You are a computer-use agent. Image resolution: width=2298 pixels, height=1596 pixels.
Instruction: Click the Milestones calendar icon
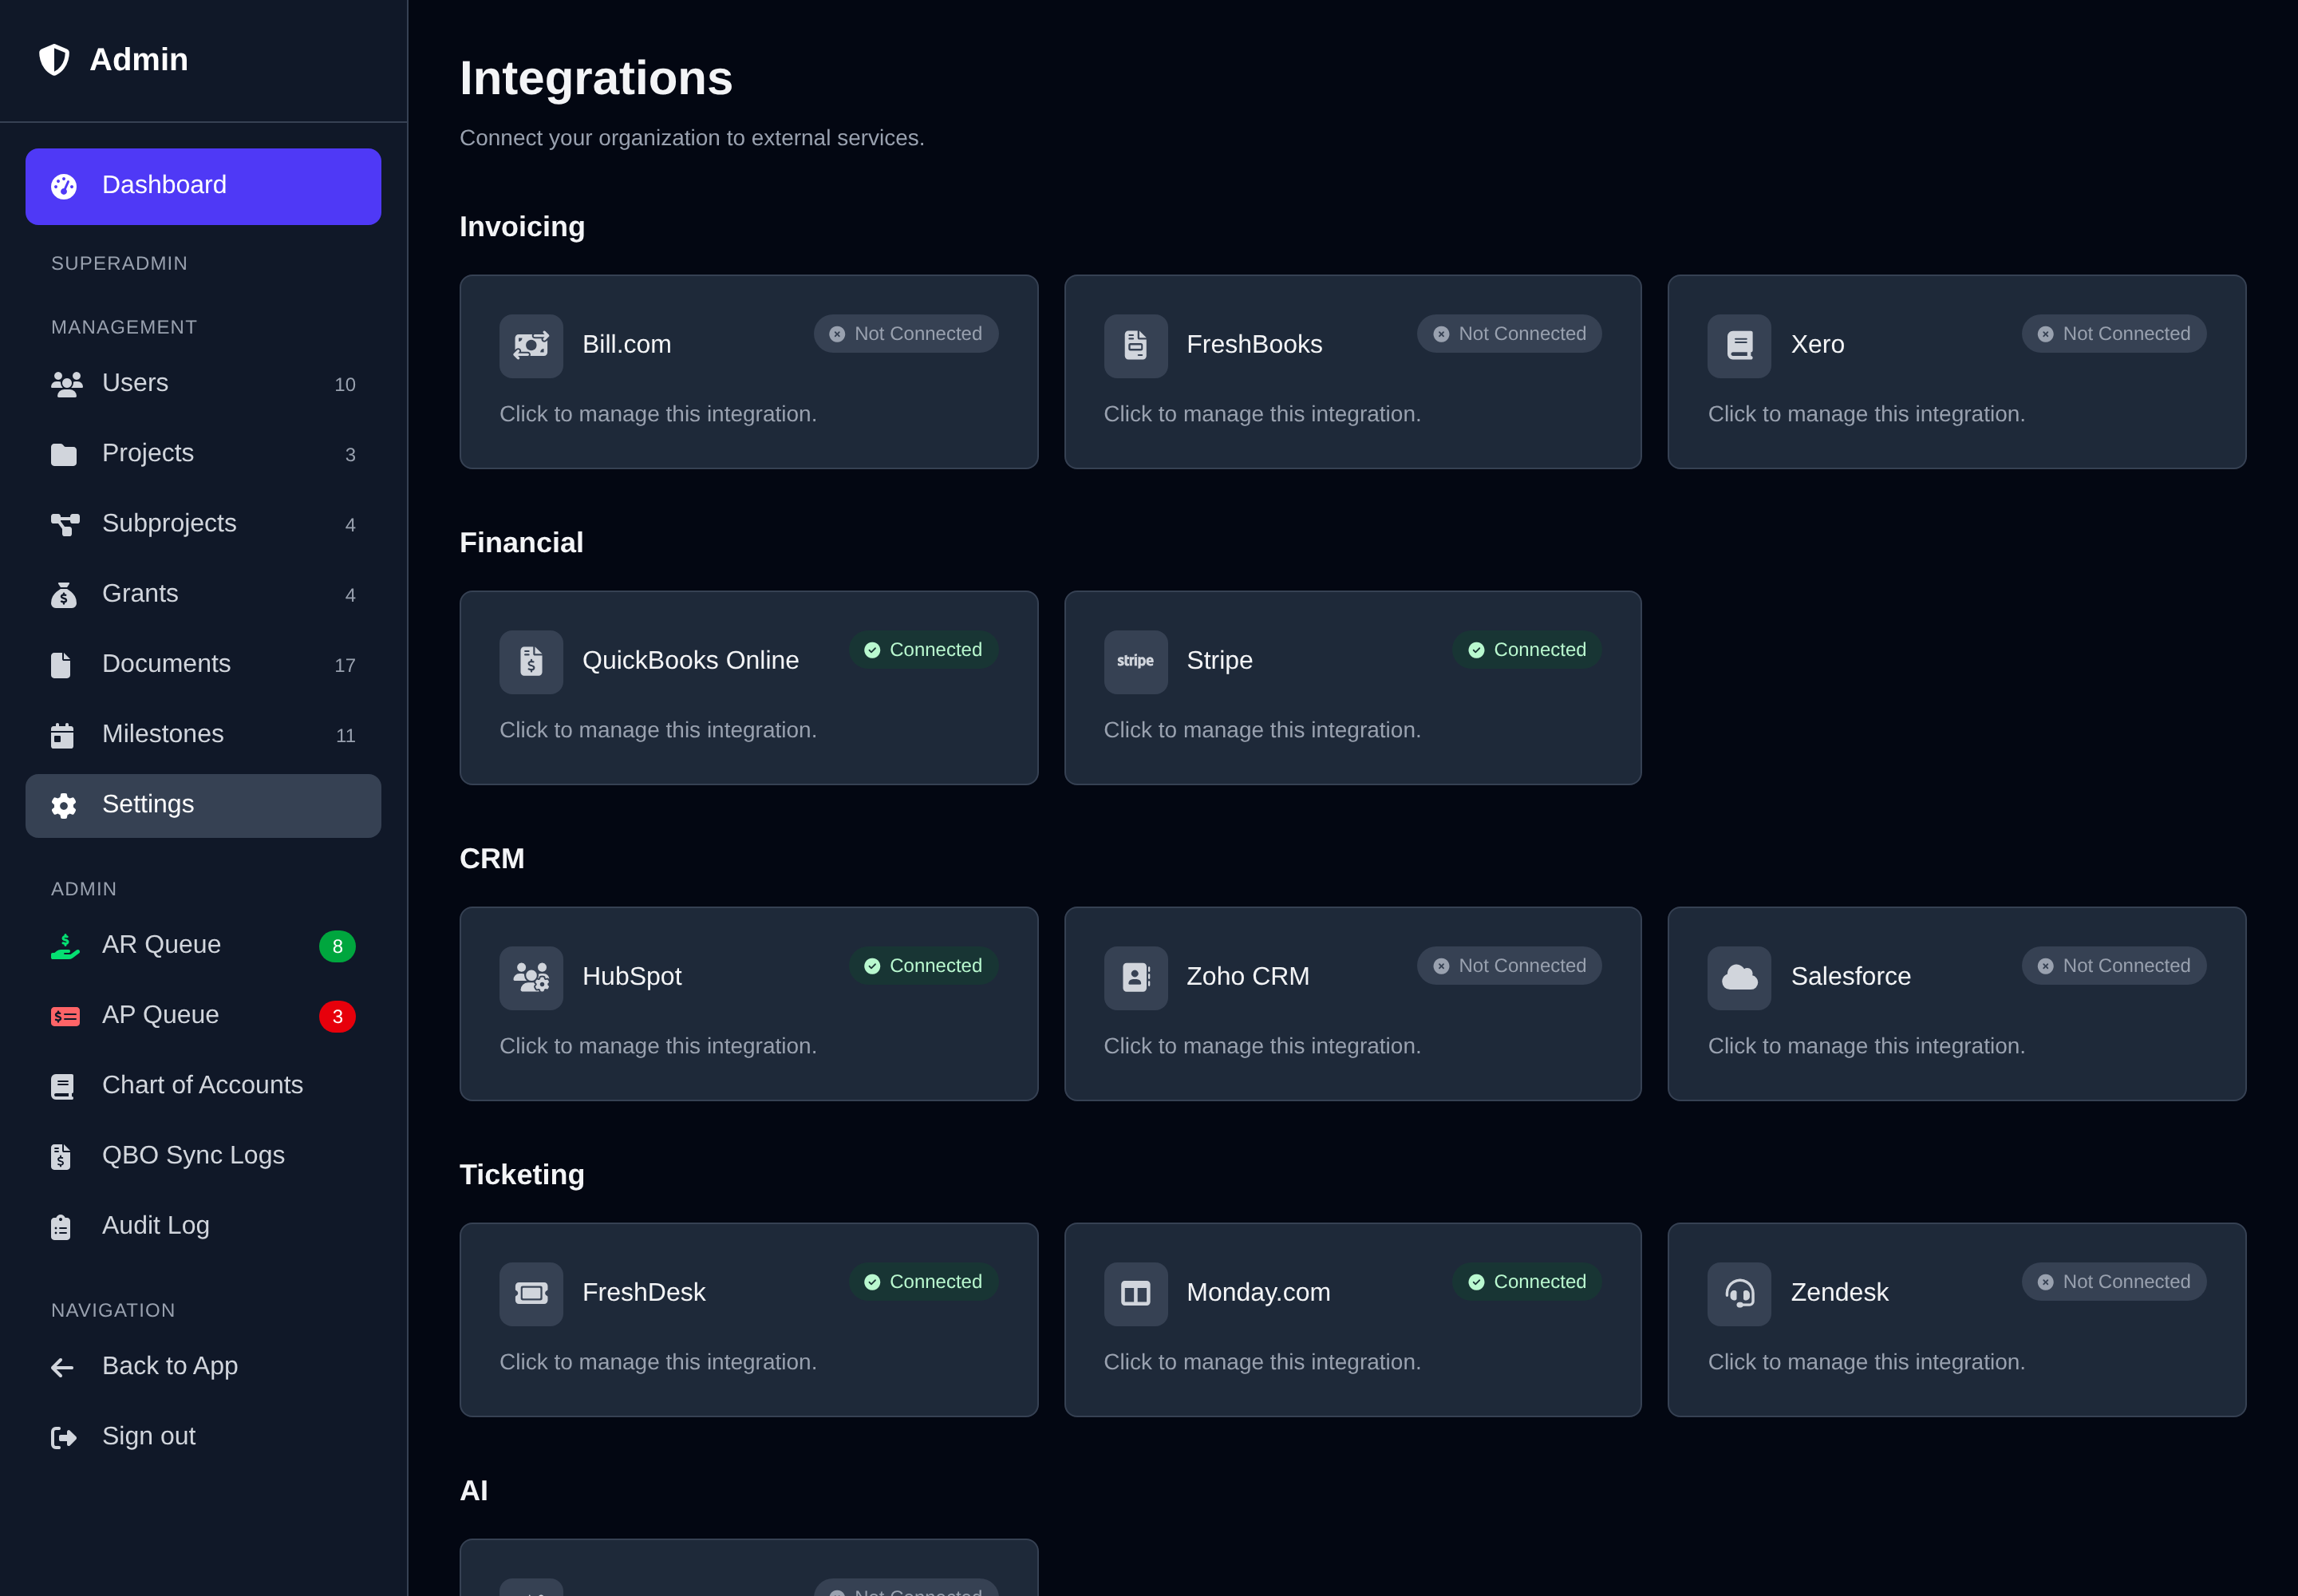pos(62,735)
